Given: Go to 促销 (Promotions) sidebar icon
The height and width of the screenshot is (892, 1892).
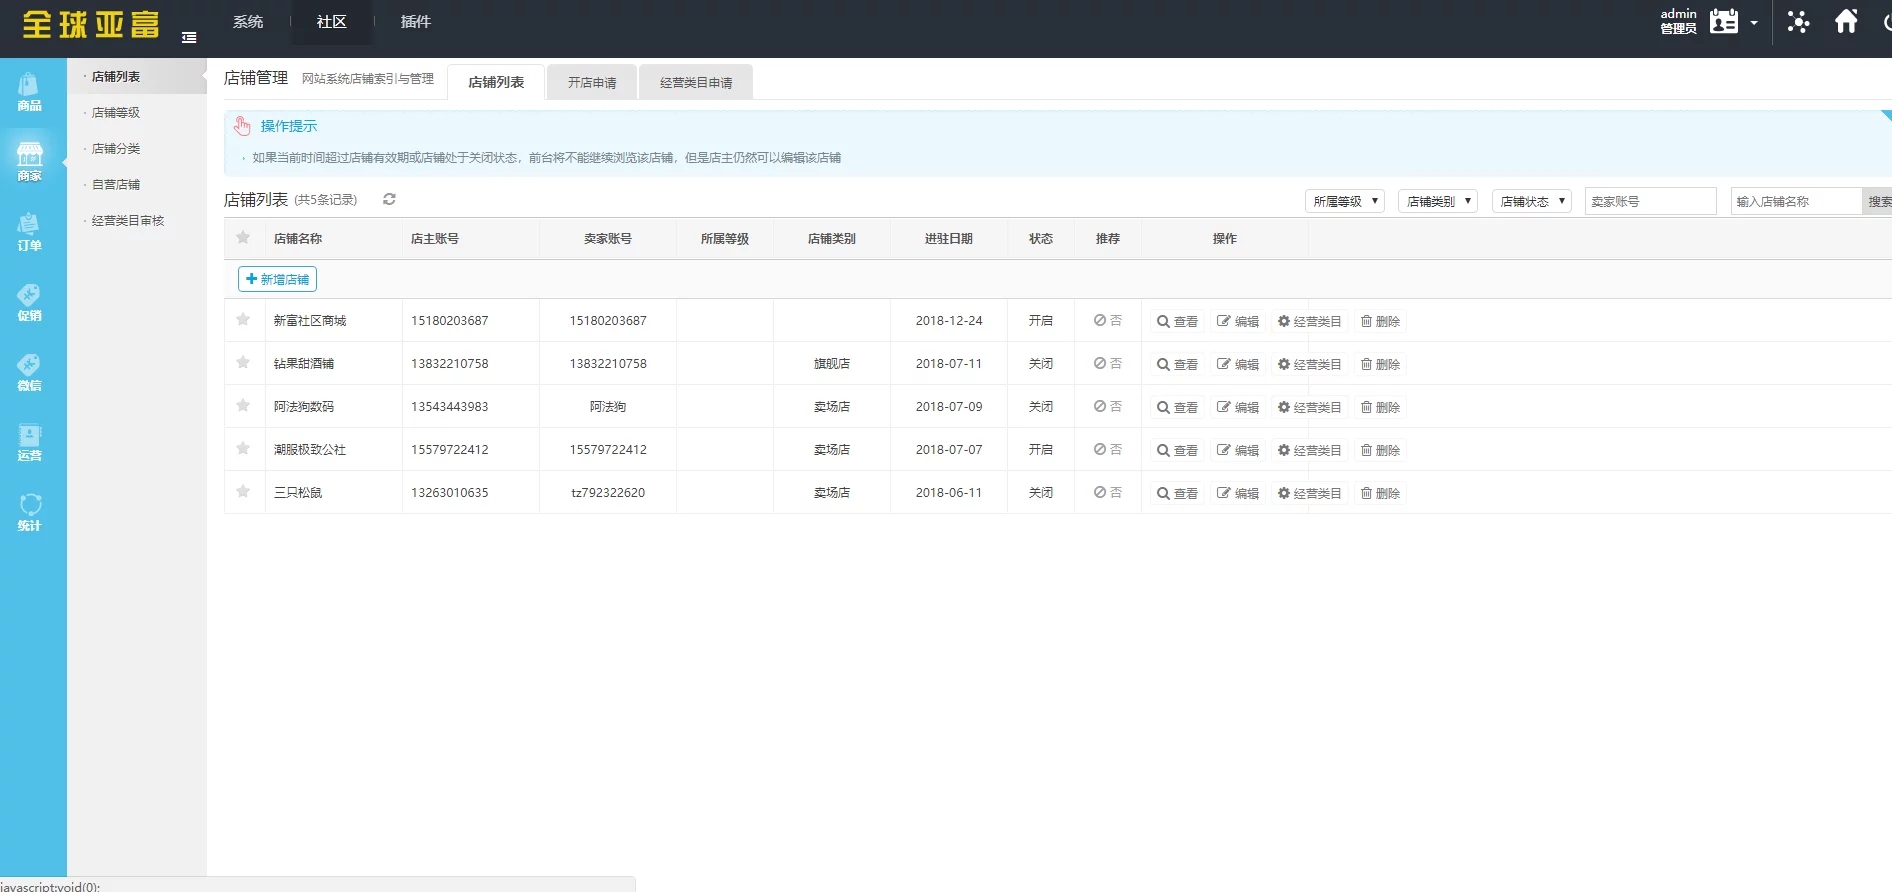Looking at the screenshot, I should [29, 302].
